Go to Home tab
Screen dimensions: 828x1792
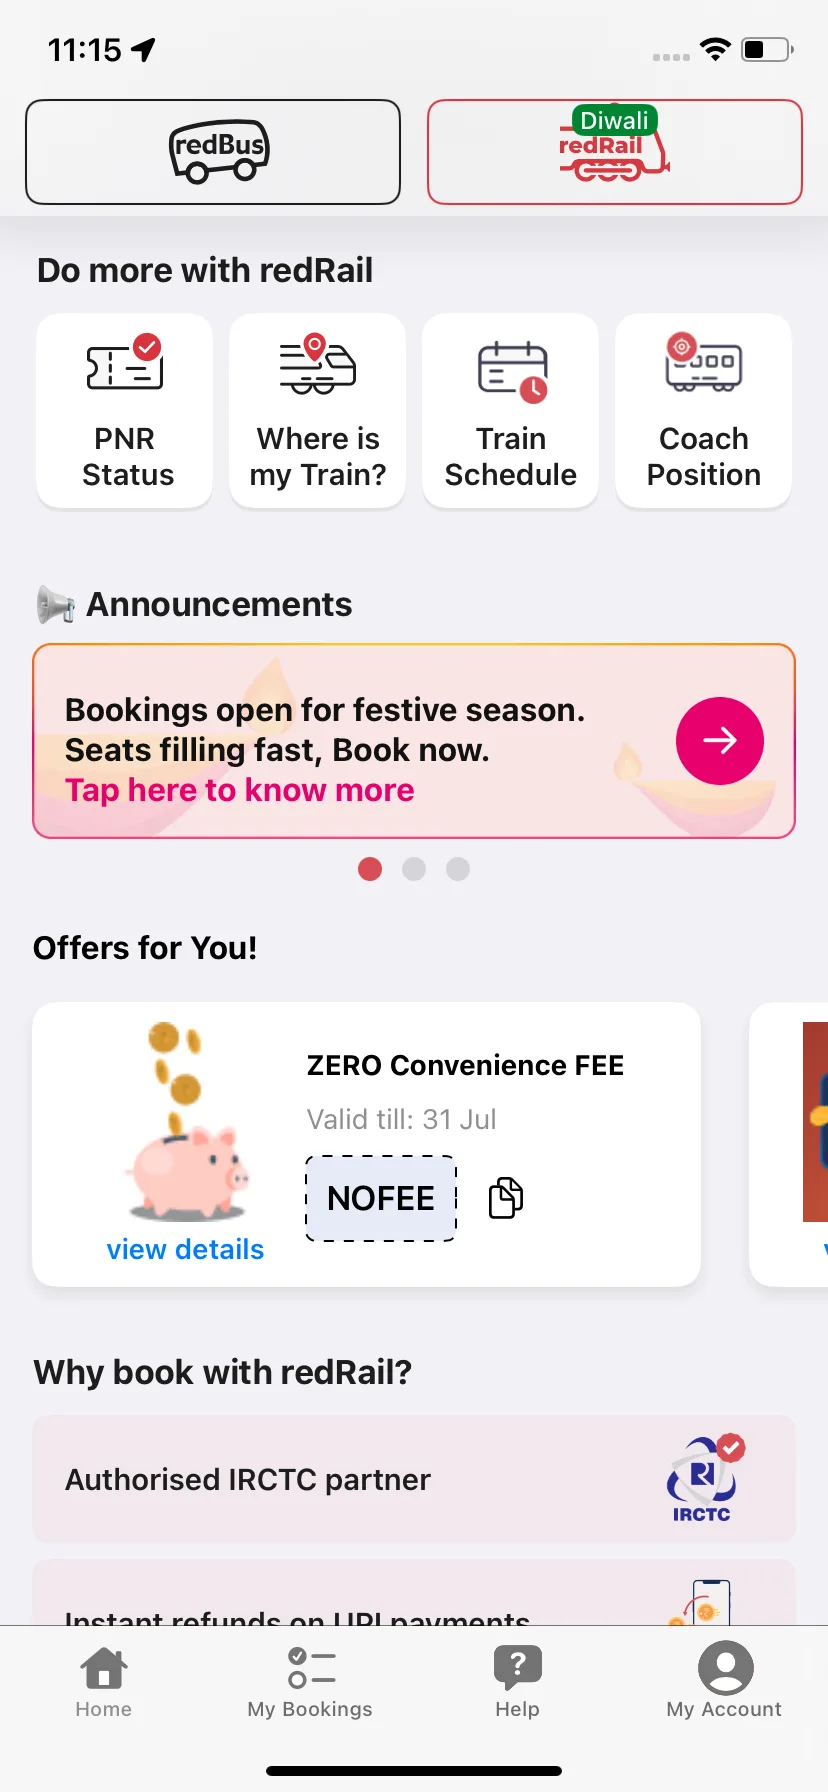(104, 1682)
